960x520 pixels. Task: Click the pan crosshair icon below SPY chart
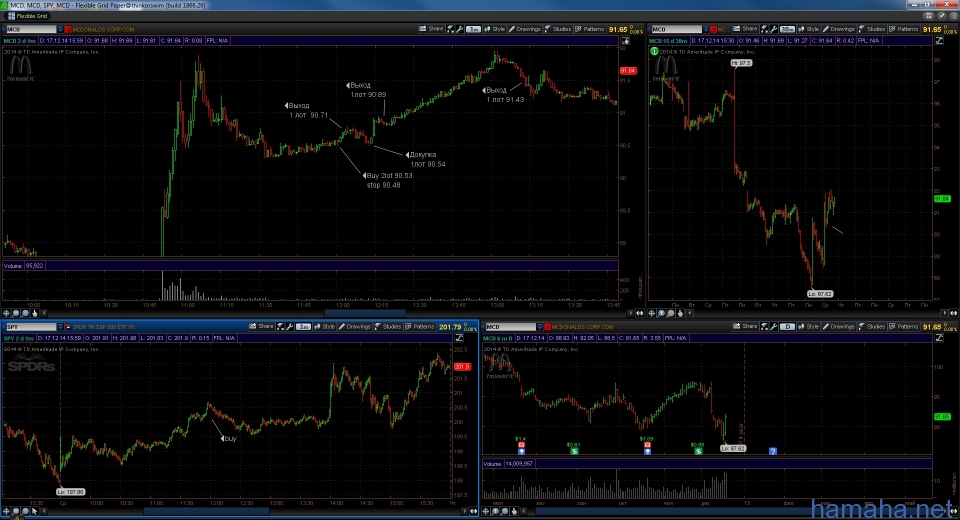coord(6,511)
